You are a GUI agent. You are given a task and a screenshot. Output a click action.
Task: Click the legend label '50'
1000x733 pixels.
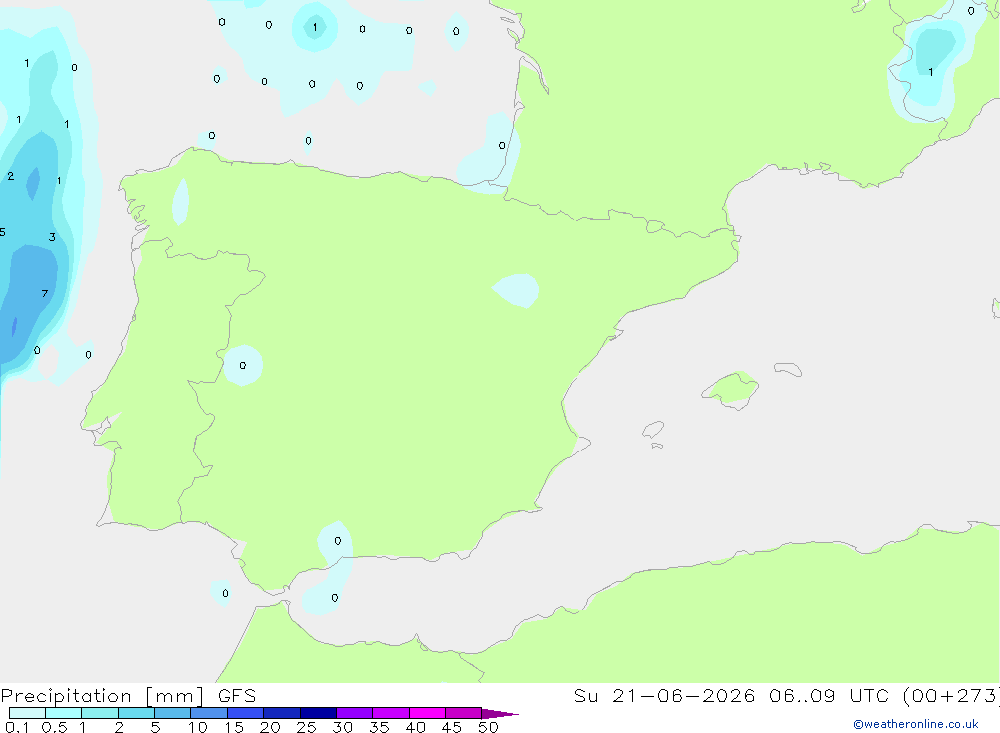tap(488, 727)
